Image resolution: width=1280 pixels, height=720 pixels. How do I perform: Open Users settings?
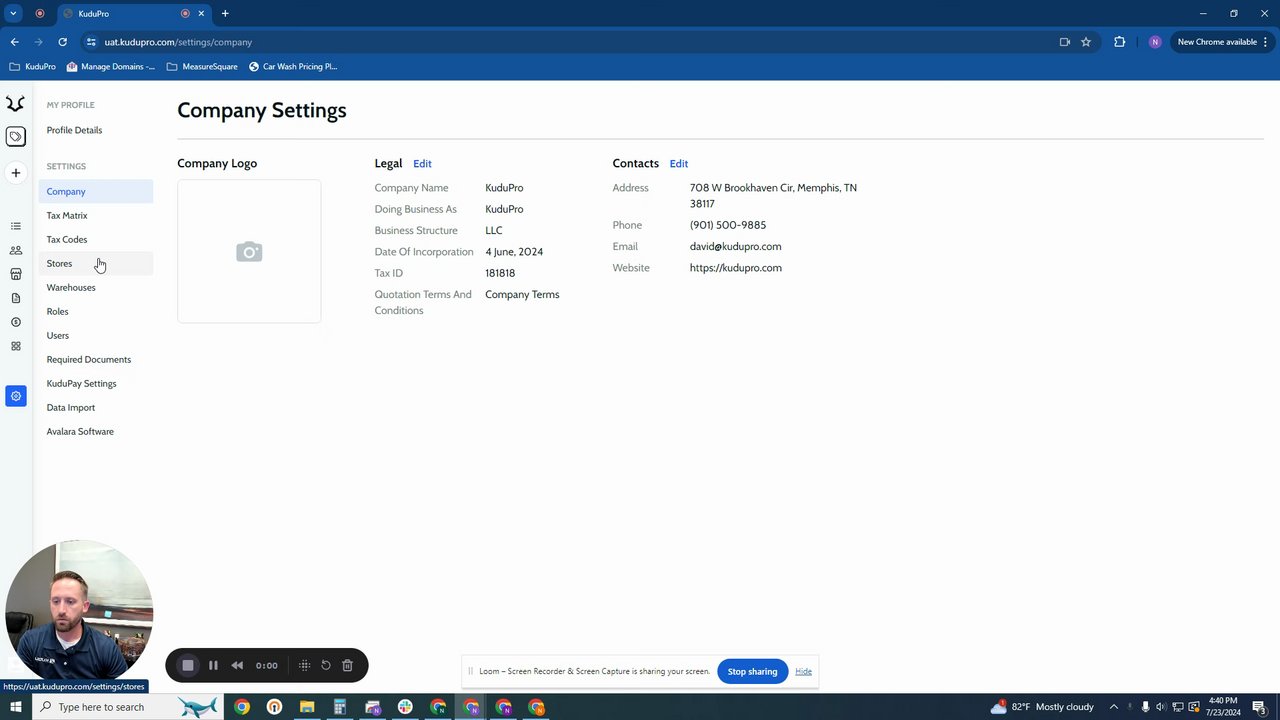(57, 335)
